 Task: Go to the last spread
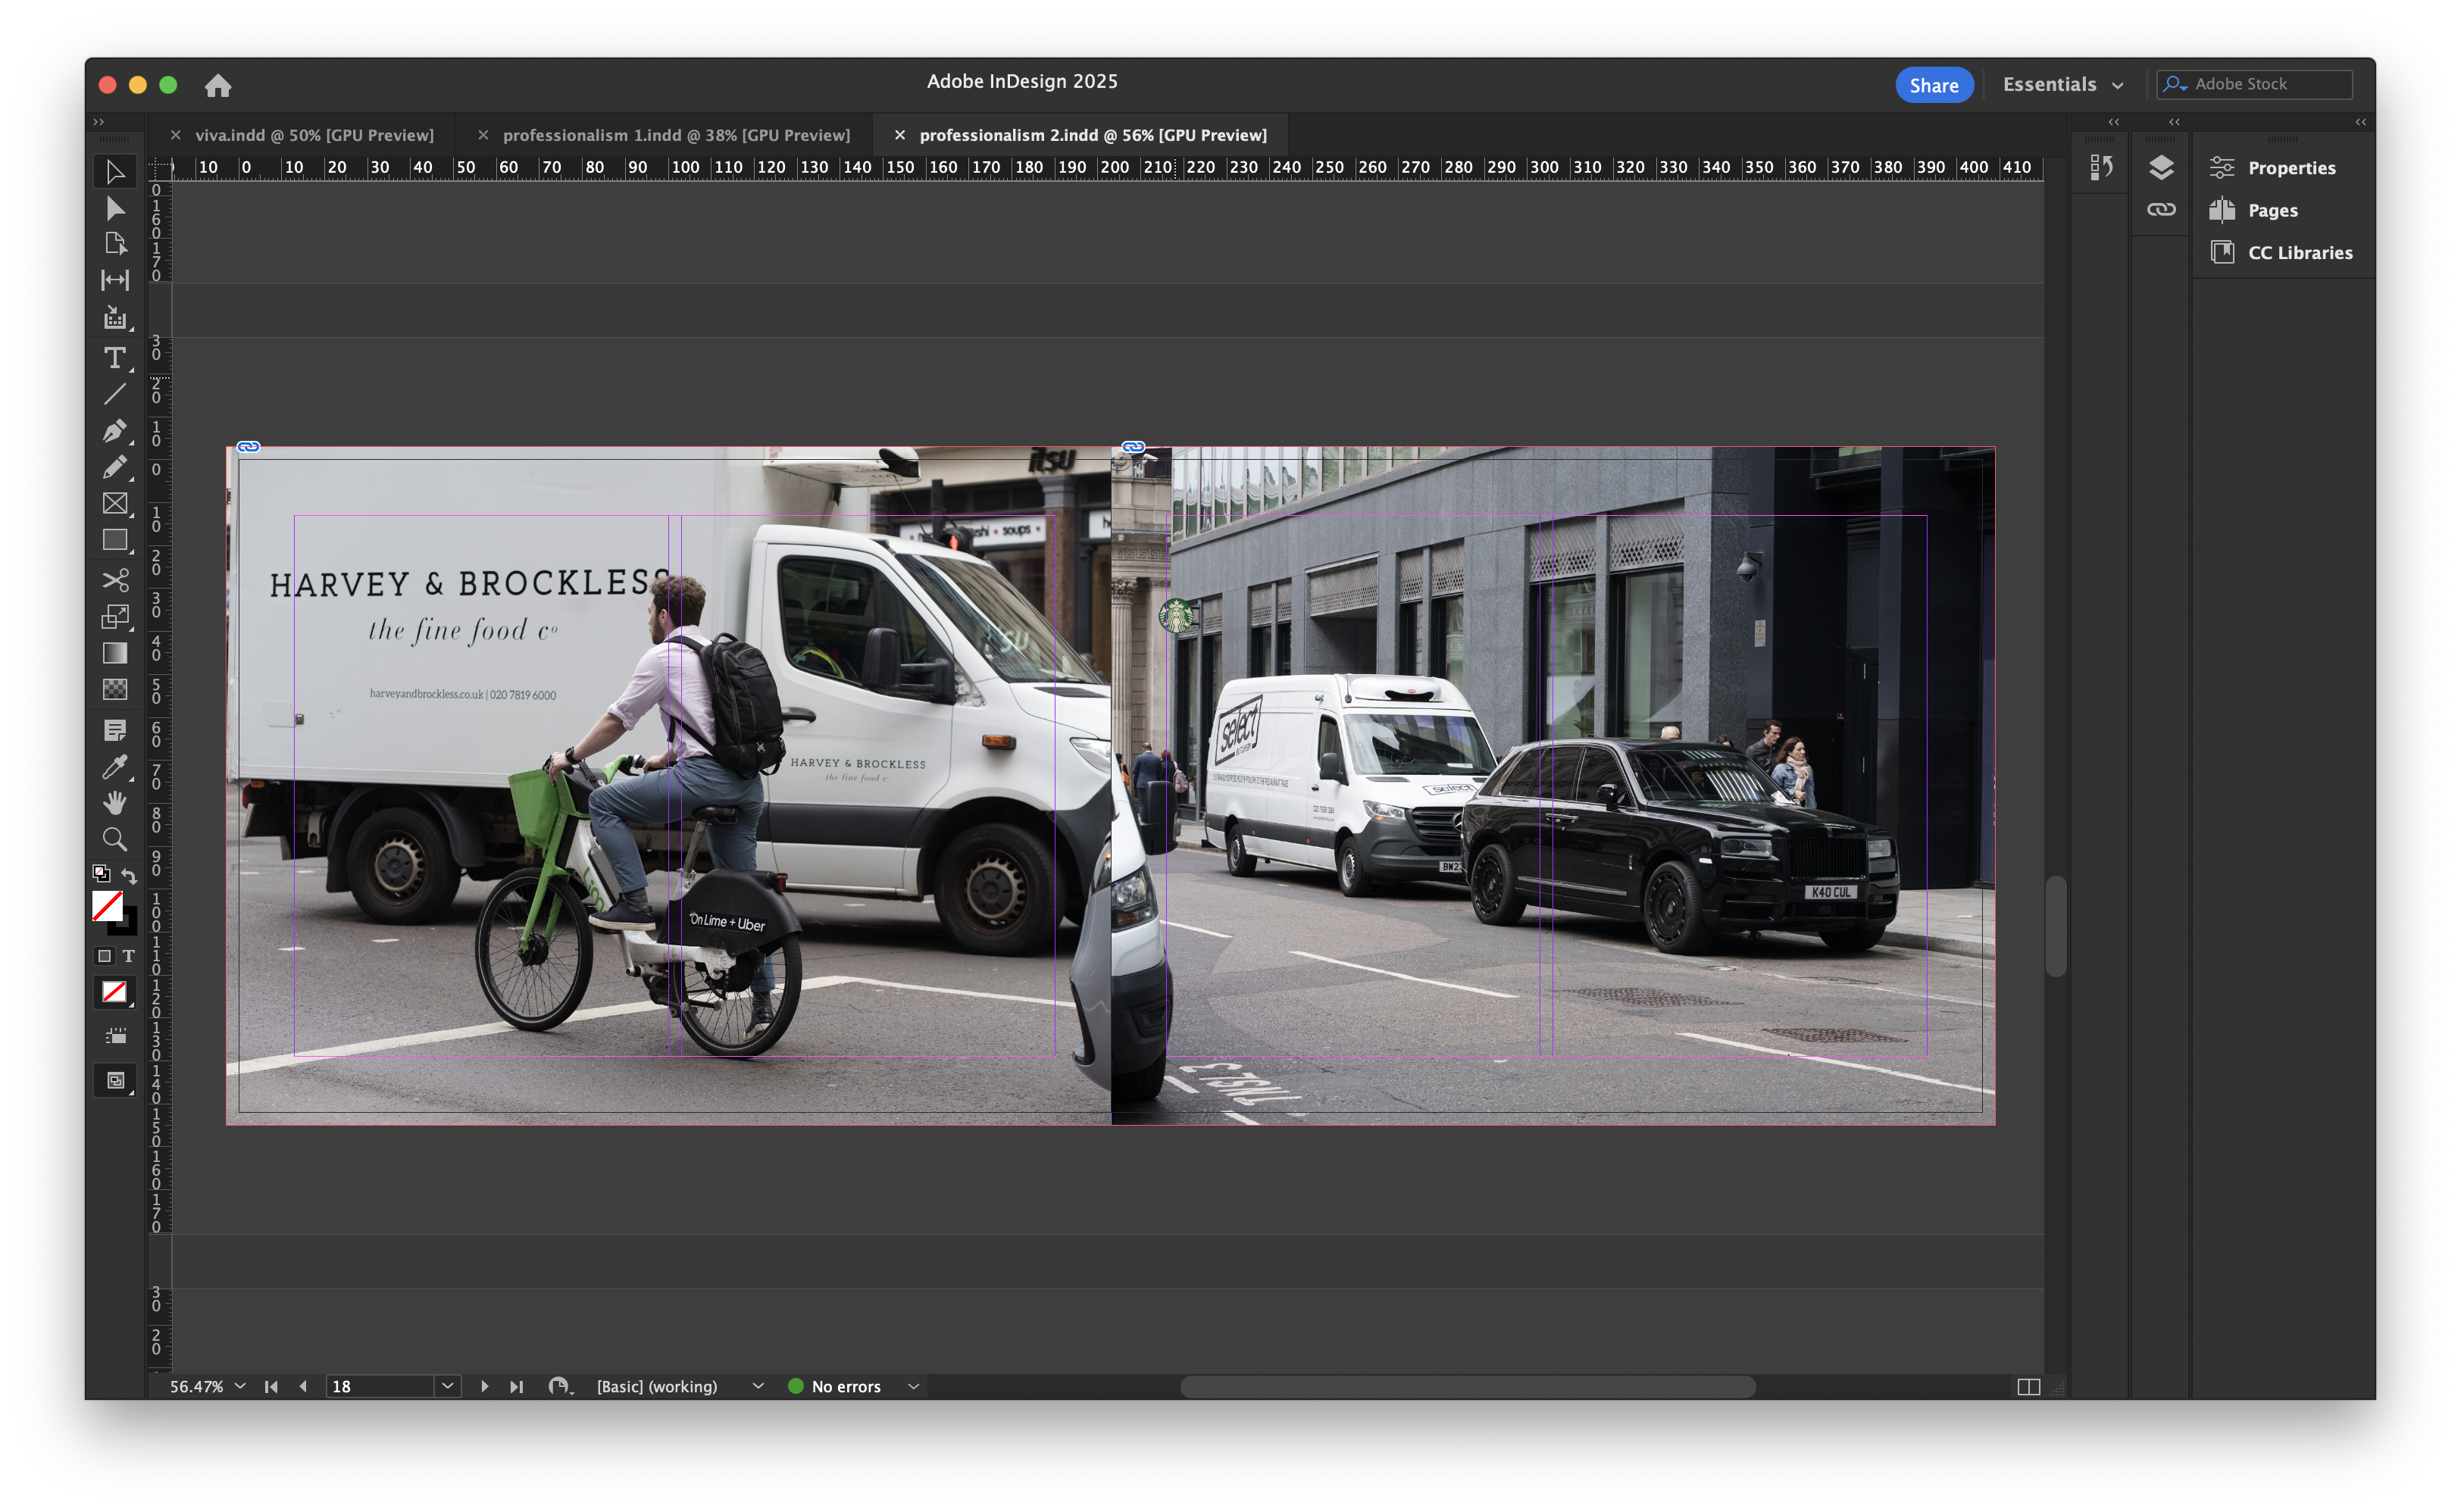516,1387
